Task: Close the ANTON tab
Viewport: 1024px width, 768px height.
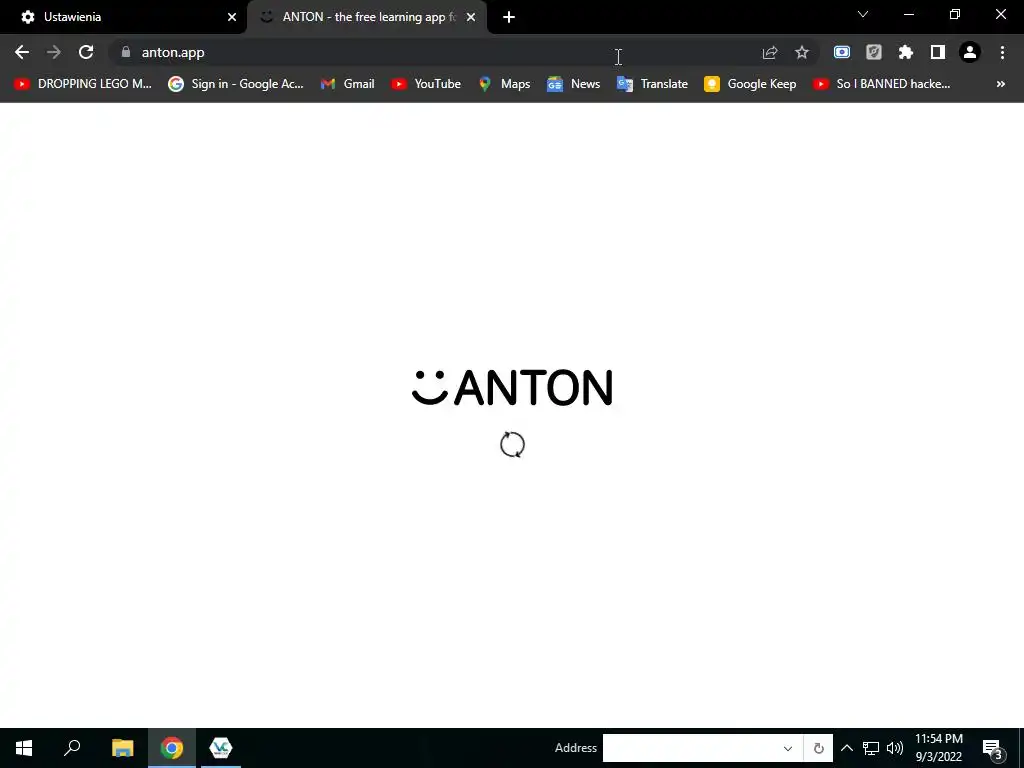Action: coord(471,17)
